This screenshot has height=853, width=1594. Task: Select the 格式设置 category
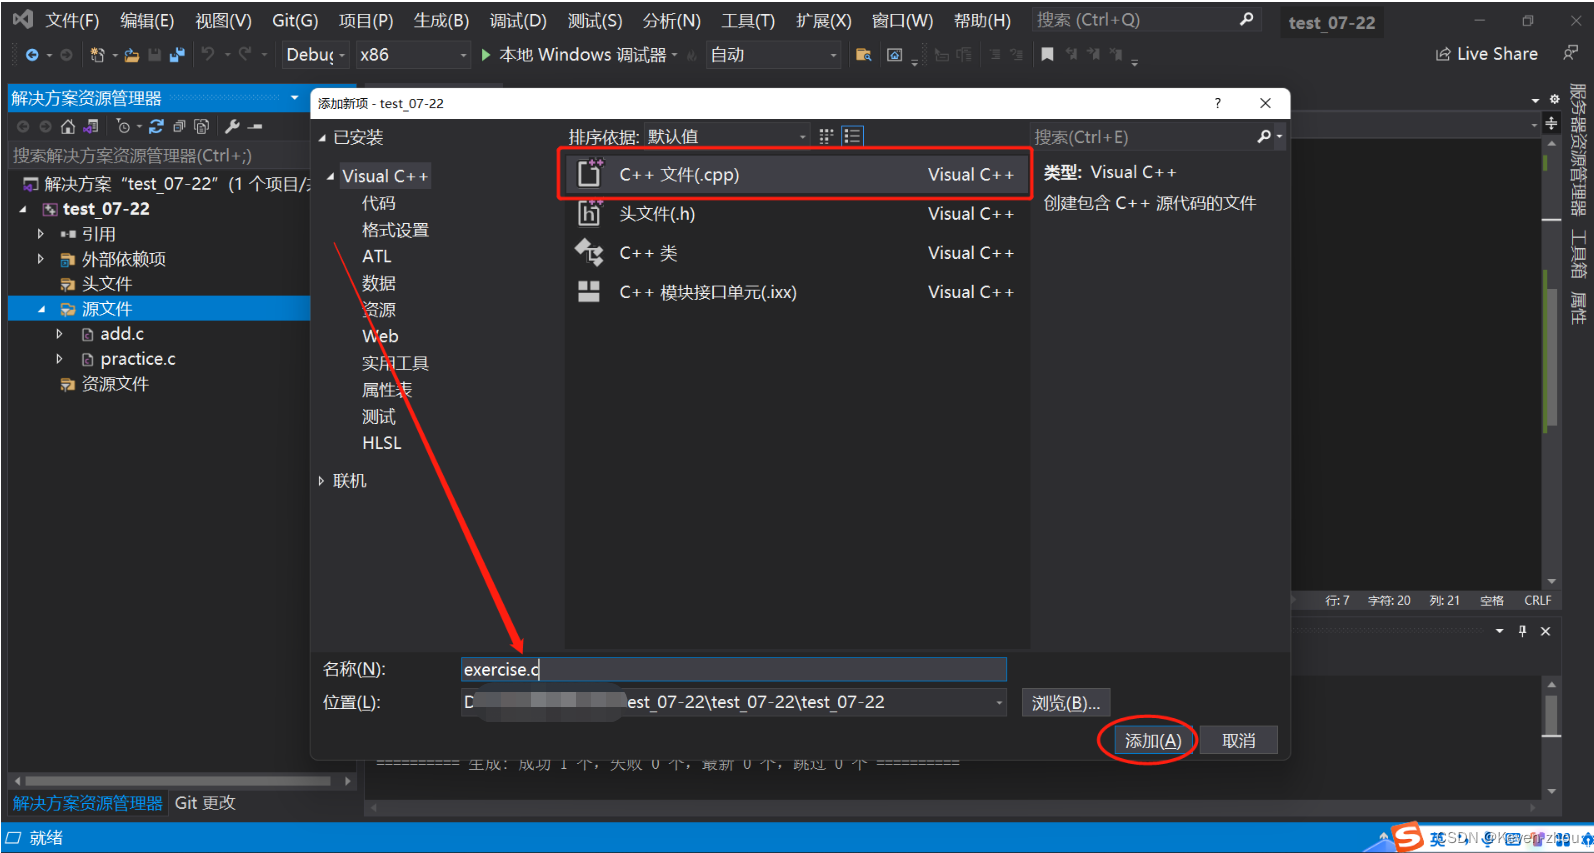pyautogui.click(x=395, y=230)
